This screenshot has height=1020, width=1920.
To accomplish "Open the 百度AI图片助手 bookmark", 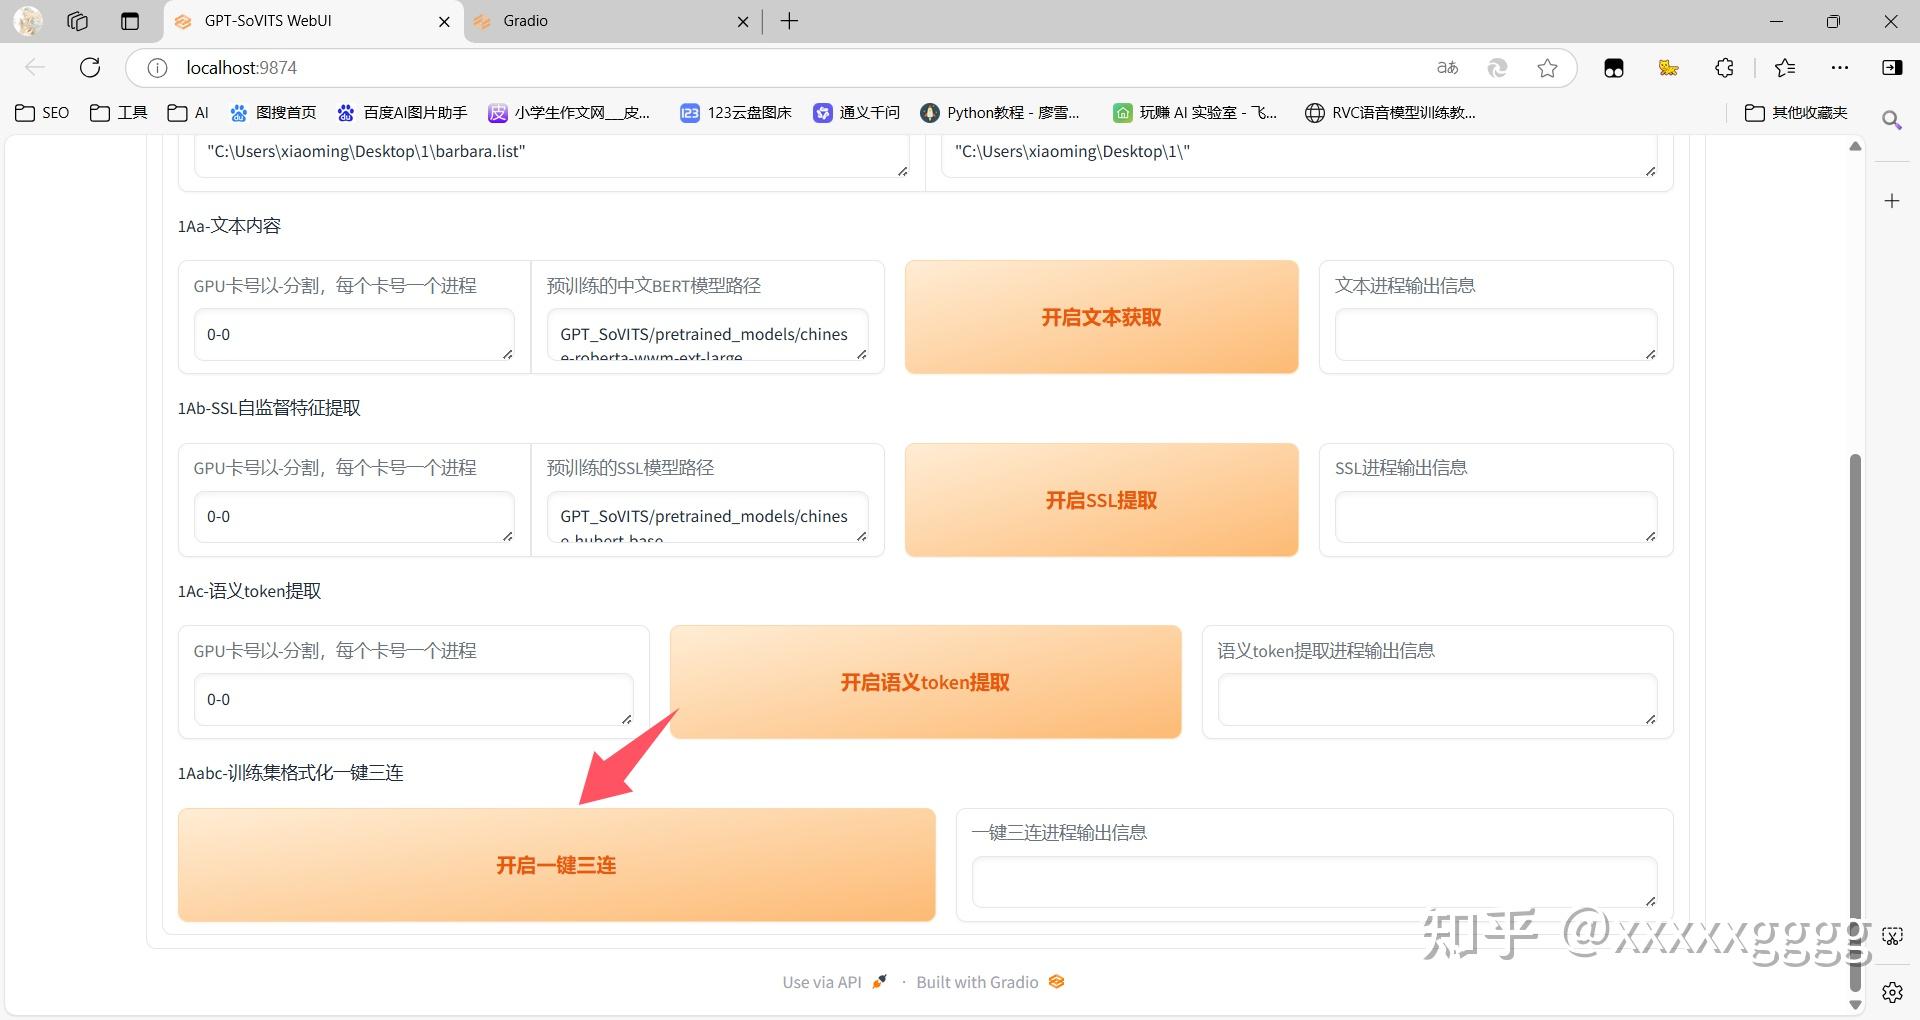I will (x=400, y=112).
